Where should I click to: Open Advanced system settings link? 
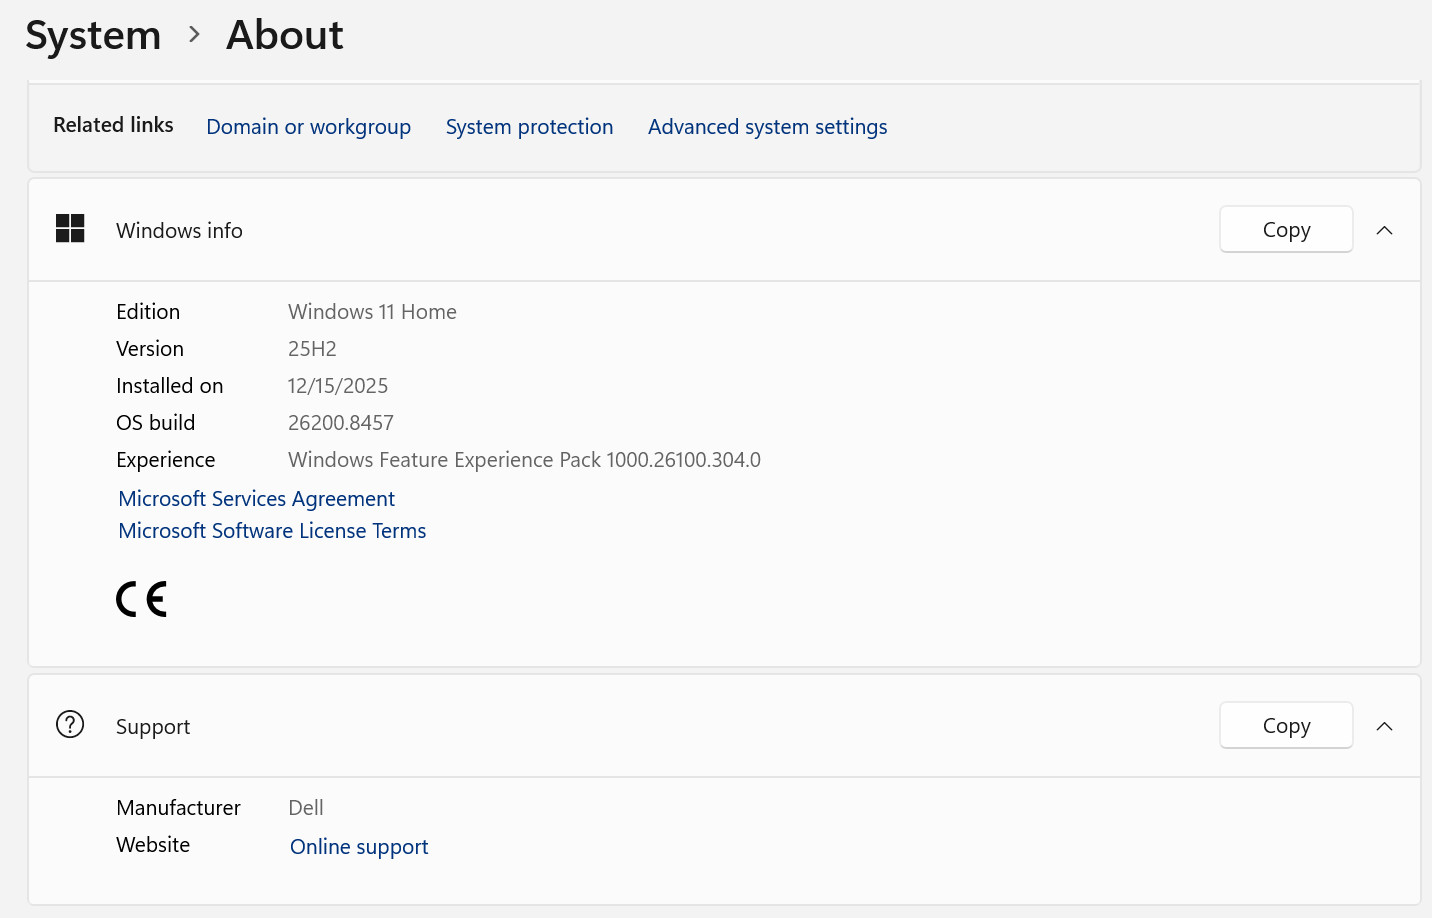pos(767,127)
